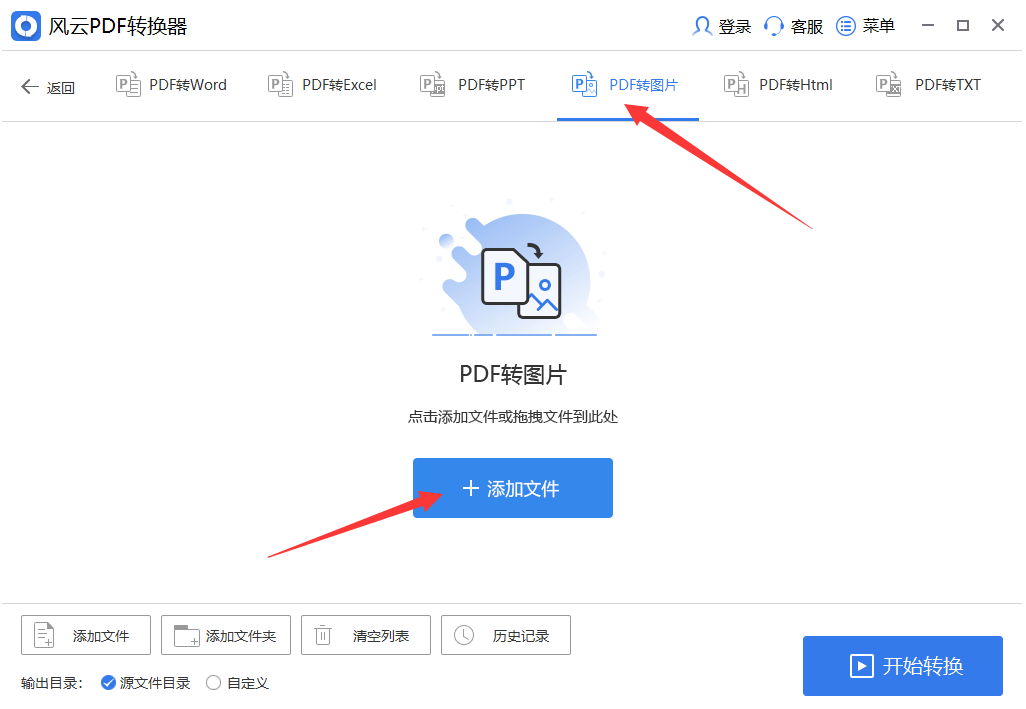This screenshot has width=1026, height=709.
Task: Click the 返回 back arrow
Action: click(30, 87)
